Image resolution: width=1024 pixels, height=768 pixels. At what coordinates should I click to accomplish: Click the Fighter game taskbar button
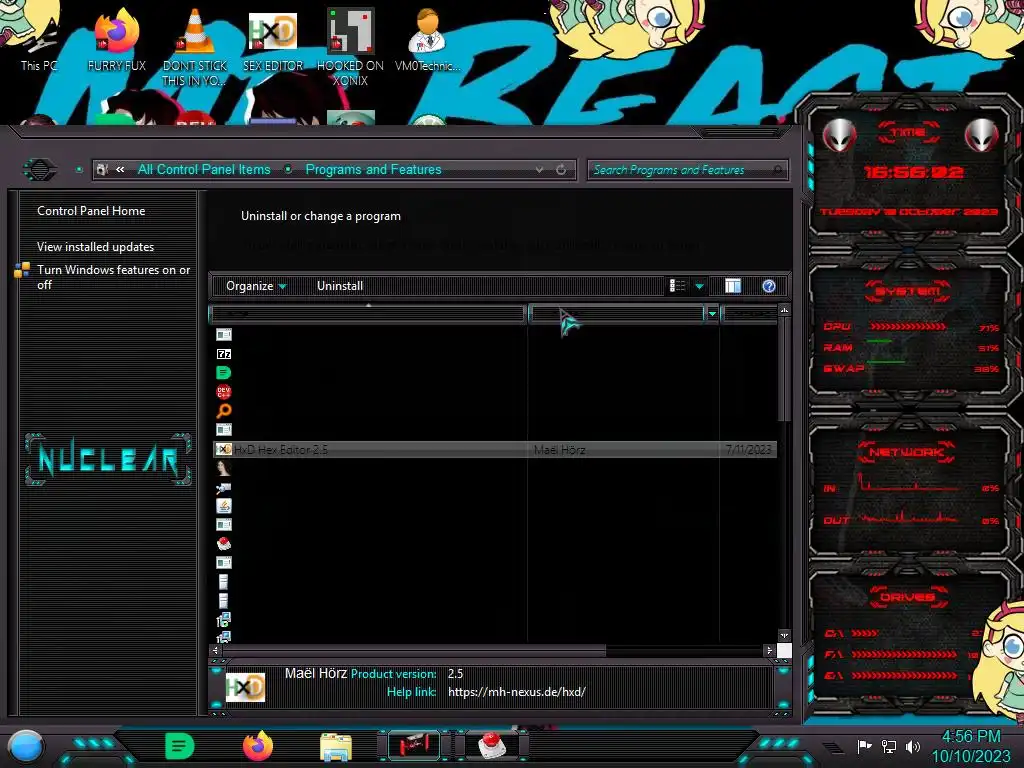point(413,745)
